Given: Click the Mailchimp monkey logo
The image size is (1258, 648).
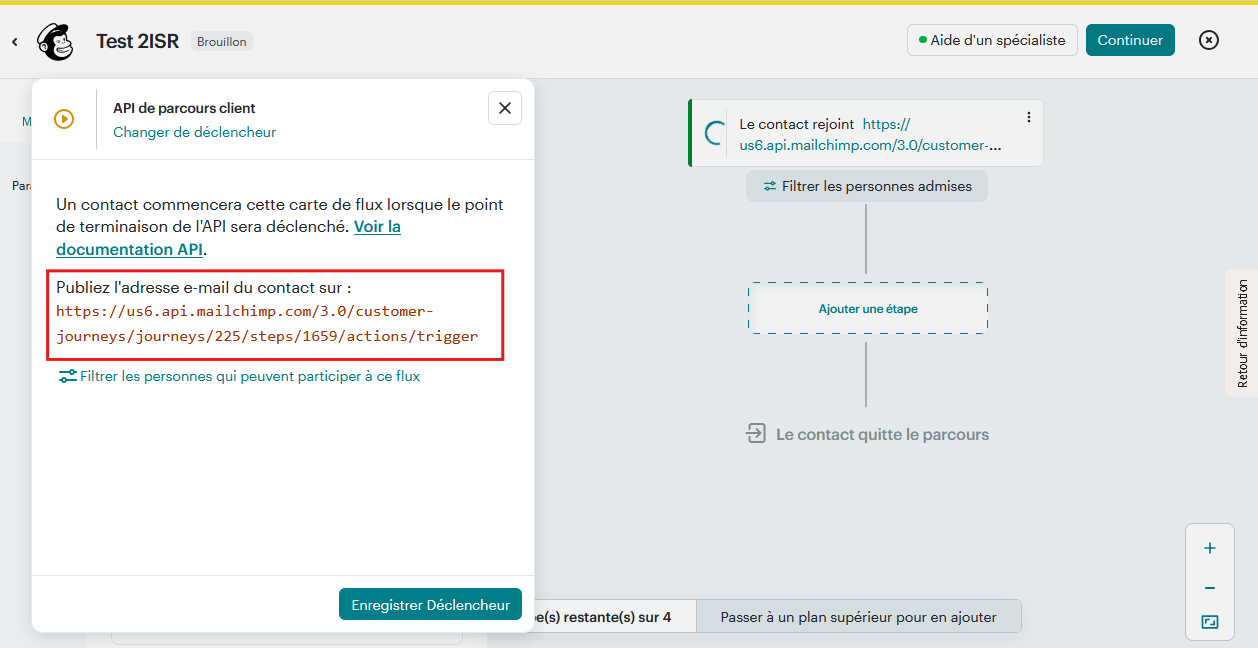Looking at the screenshot, I should click(x=55, y=41).
